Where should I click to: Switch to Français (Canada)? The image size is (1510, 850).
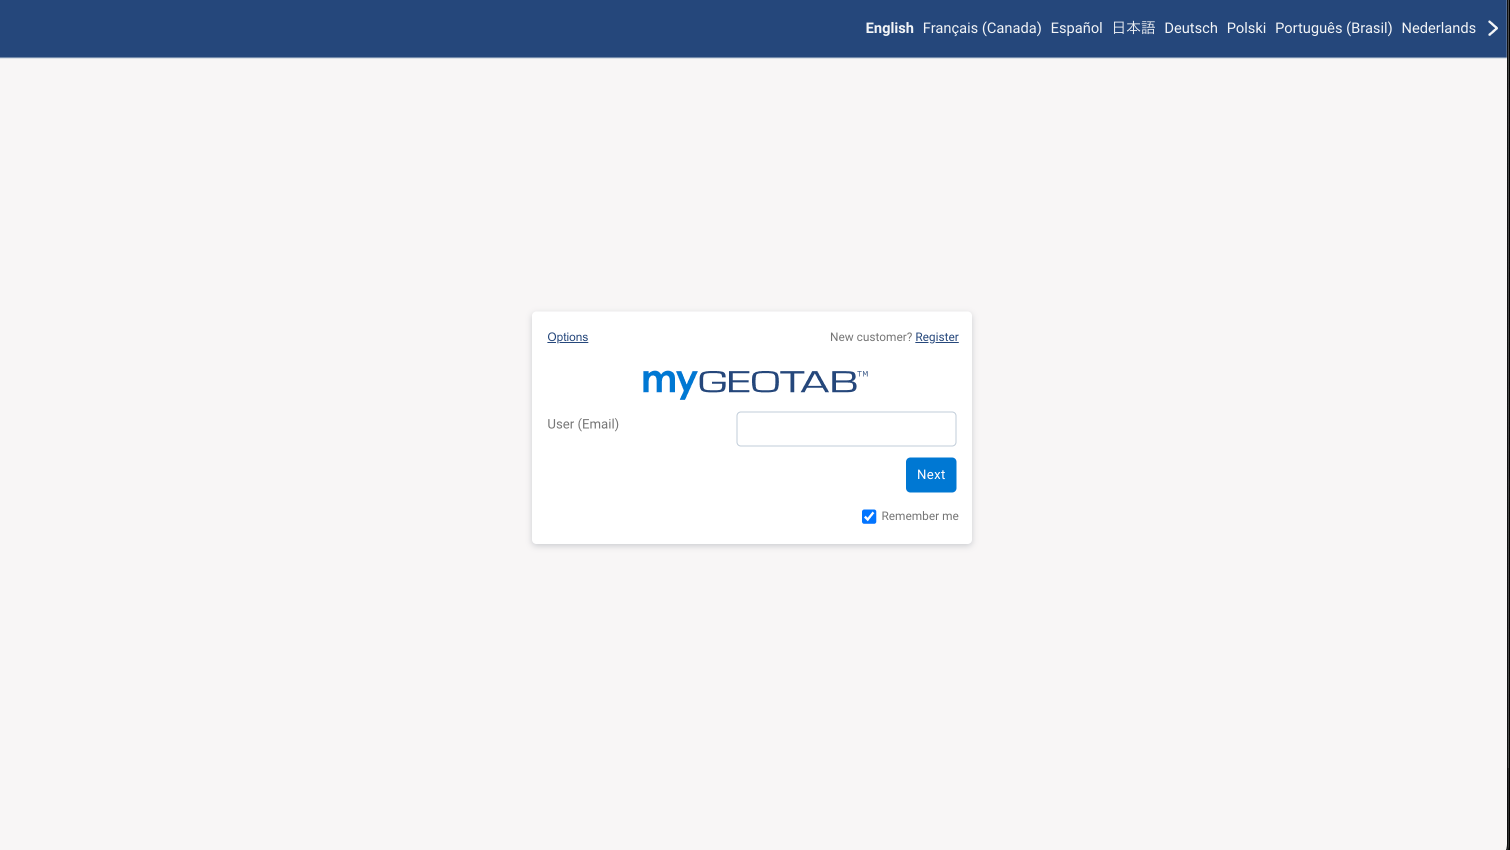(x=981, y=28)
